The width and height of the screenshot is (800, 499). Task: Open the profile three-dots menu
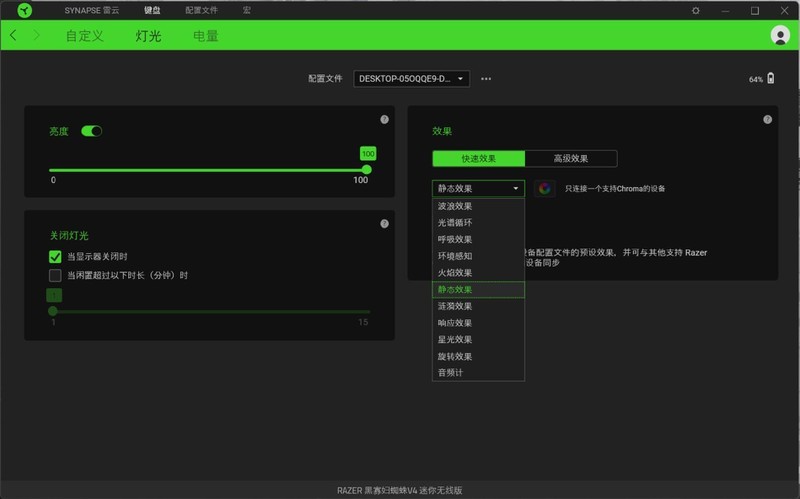[x=486, y=79]
